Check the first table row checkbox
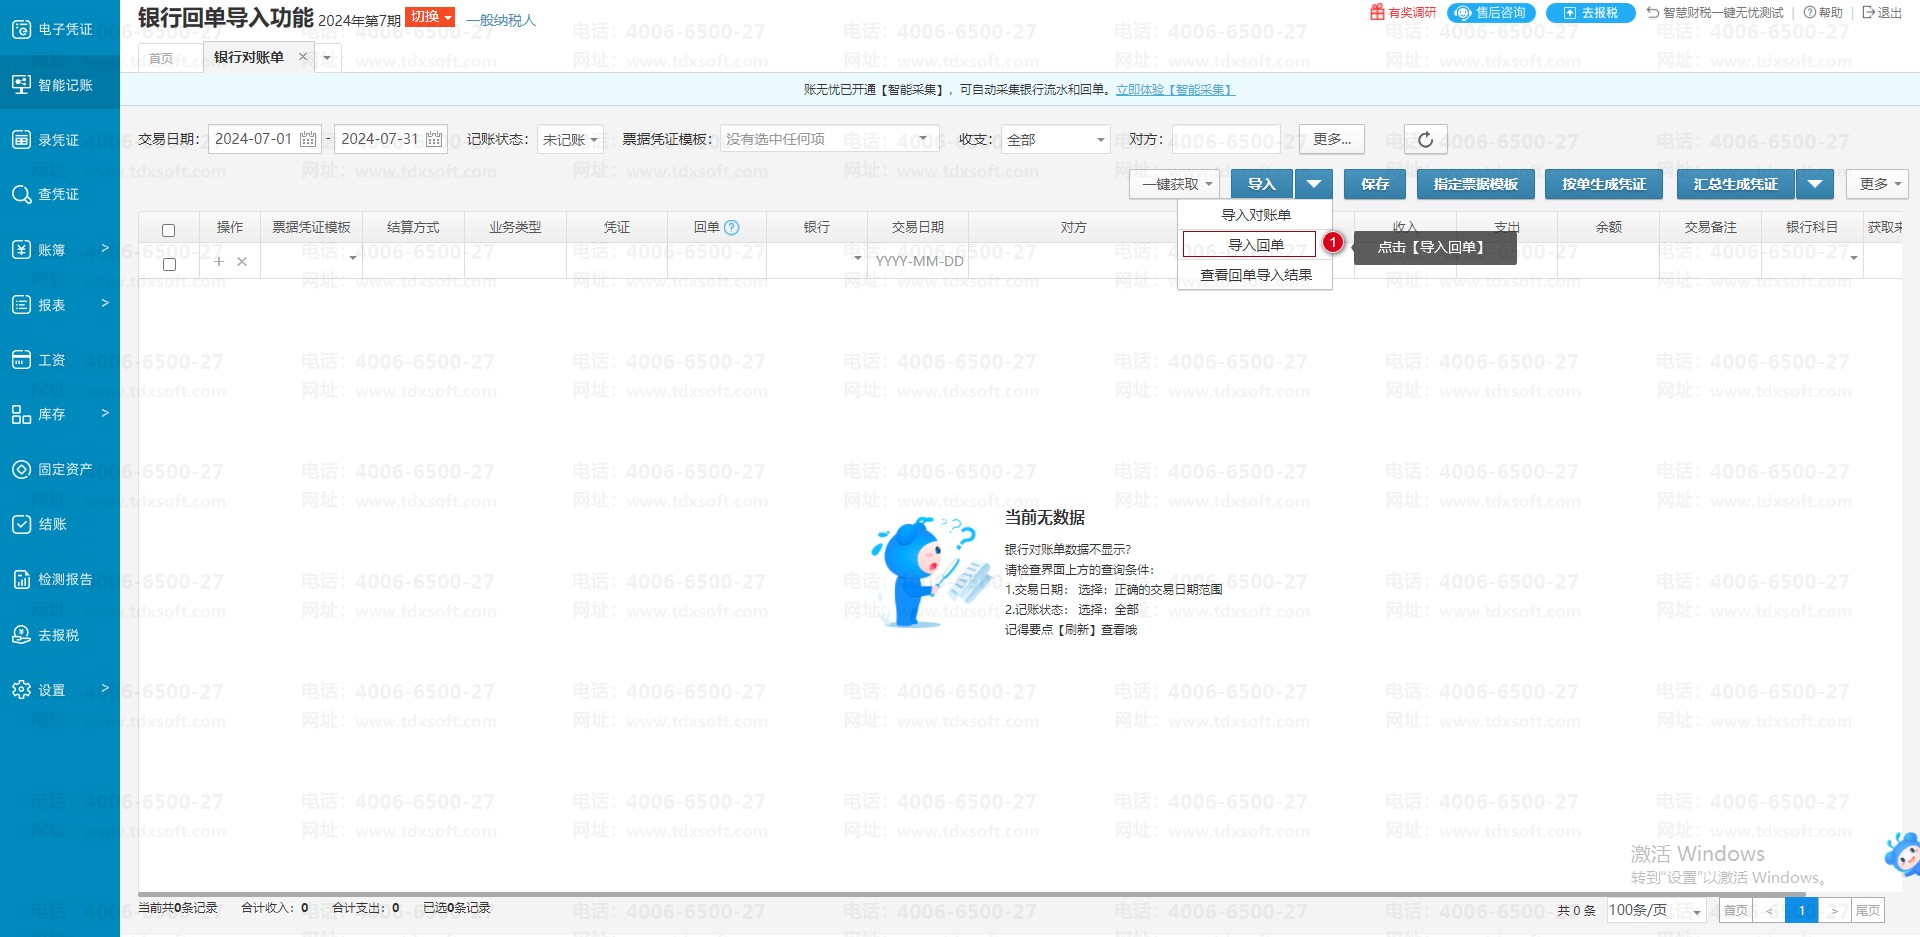The width and height of the screenshot is (1920, 937). tap(169, 264)
